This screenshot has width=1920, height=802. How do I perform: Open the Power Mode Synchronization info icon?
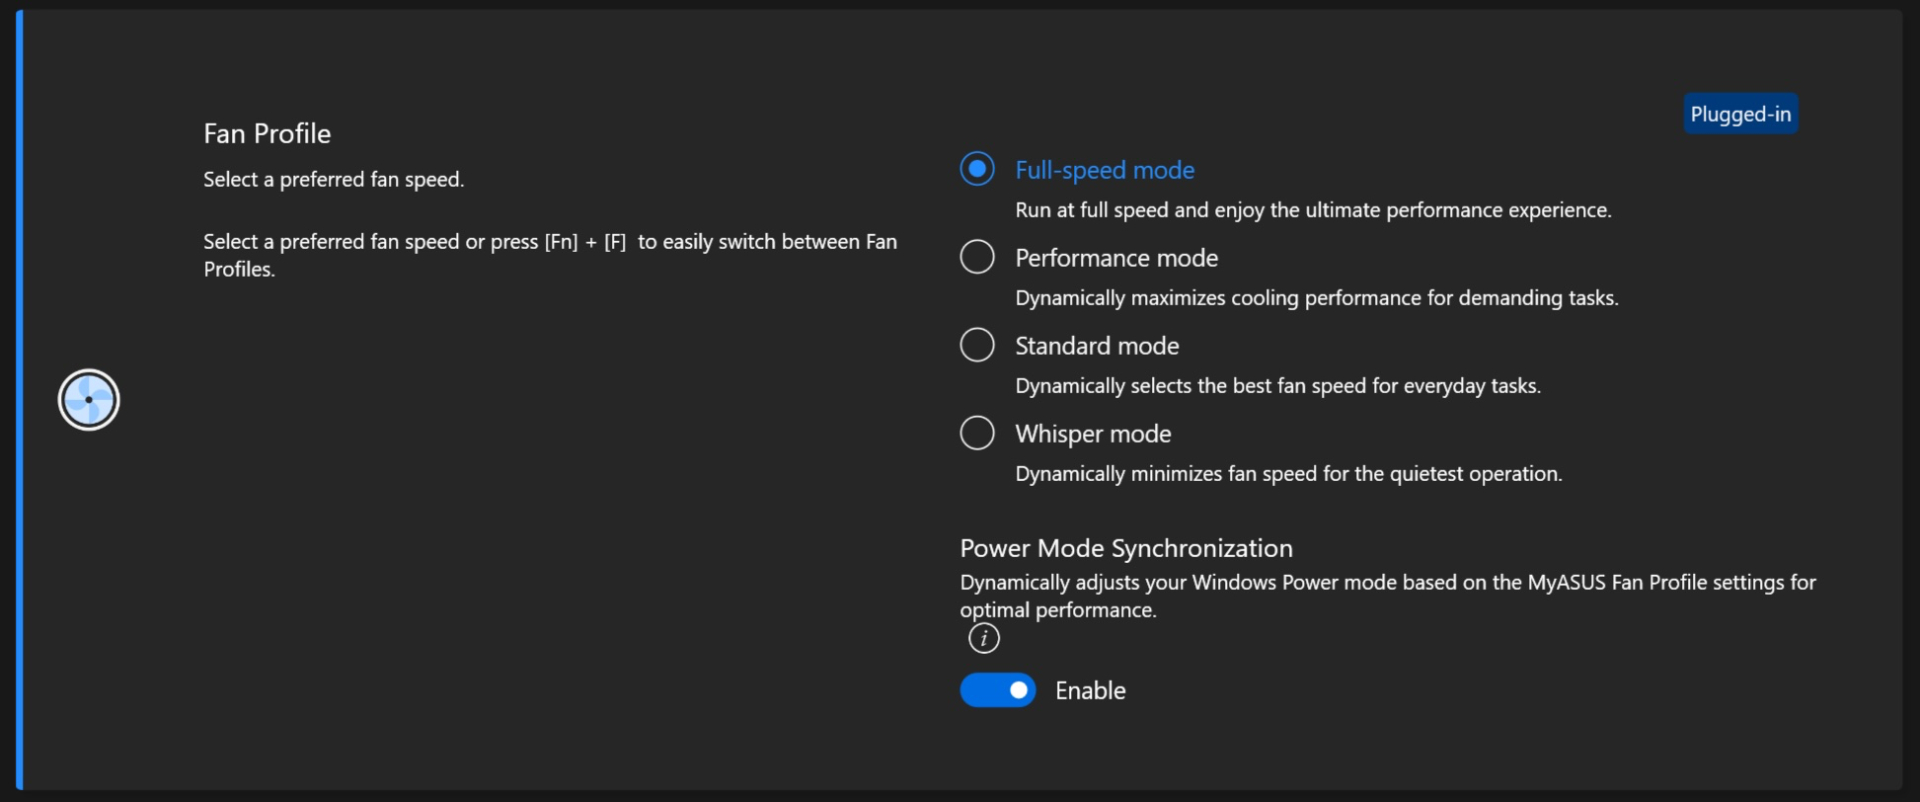(x=984, y=638)
